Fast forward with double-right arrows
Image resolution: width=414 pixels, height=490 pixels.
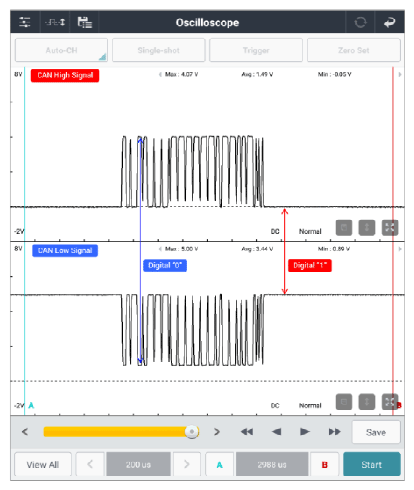coord(334,432)
